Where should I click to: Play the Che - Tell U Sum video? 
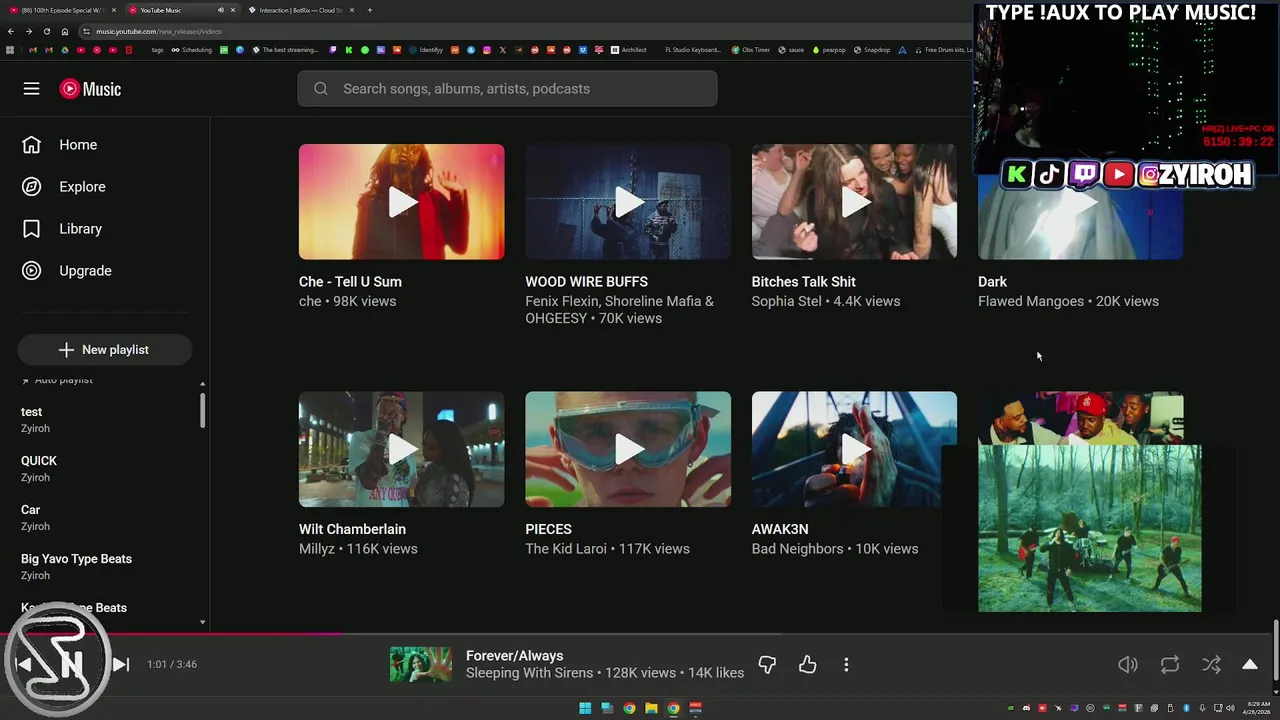pyautogui.click(x=401, y=202)
